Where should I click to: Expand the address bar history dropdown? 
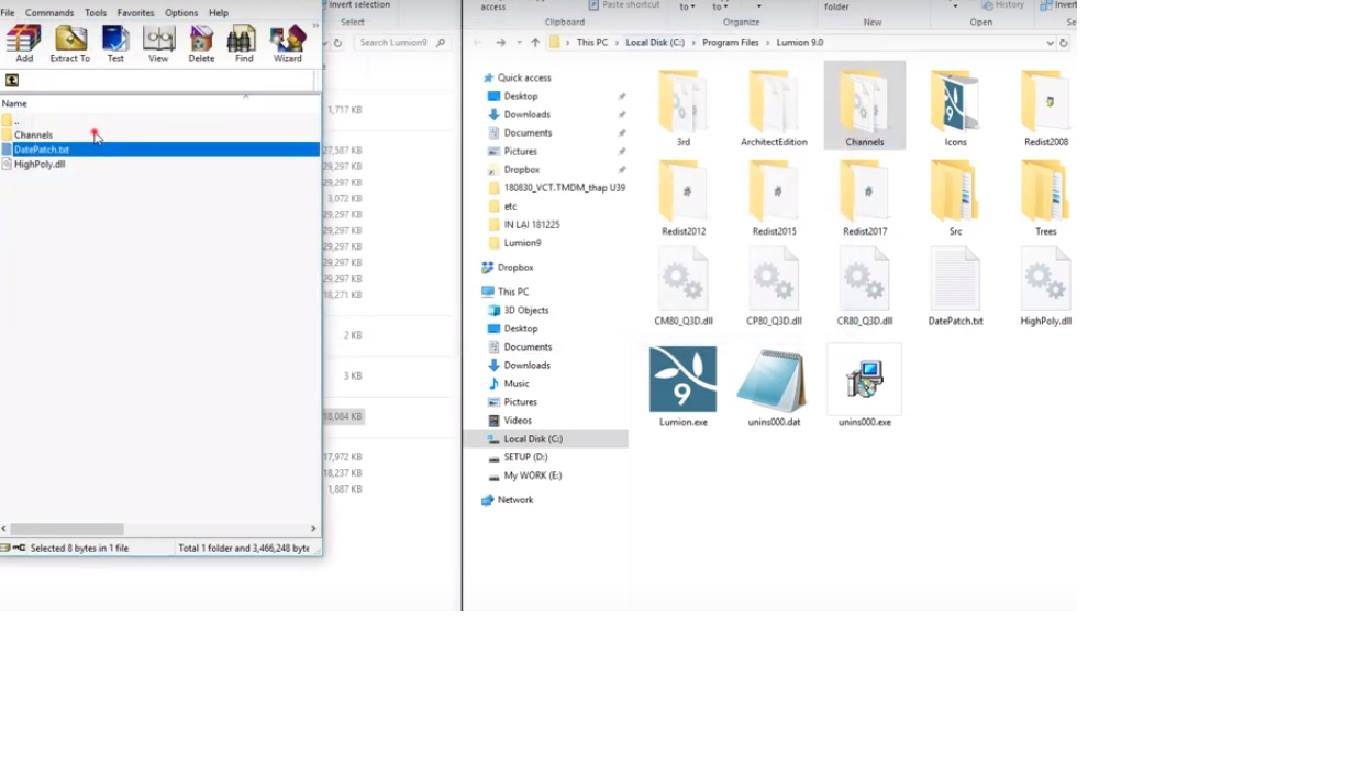[1049, 43]
